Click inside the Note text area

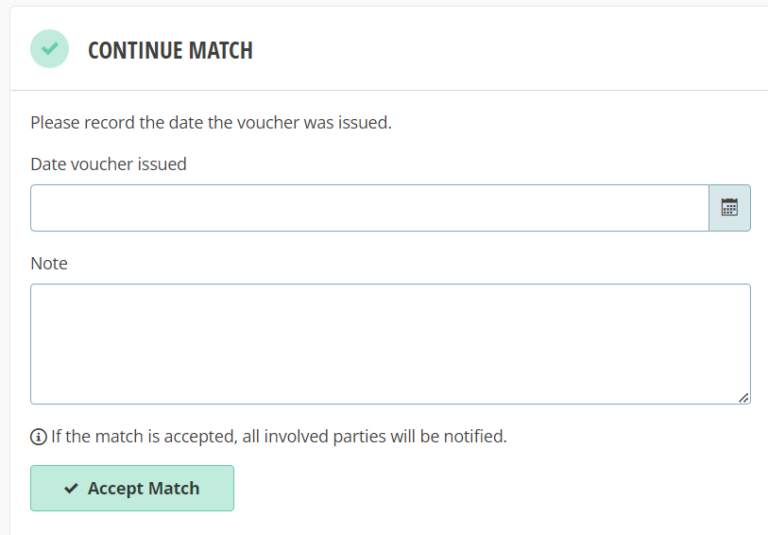point(390,344)
